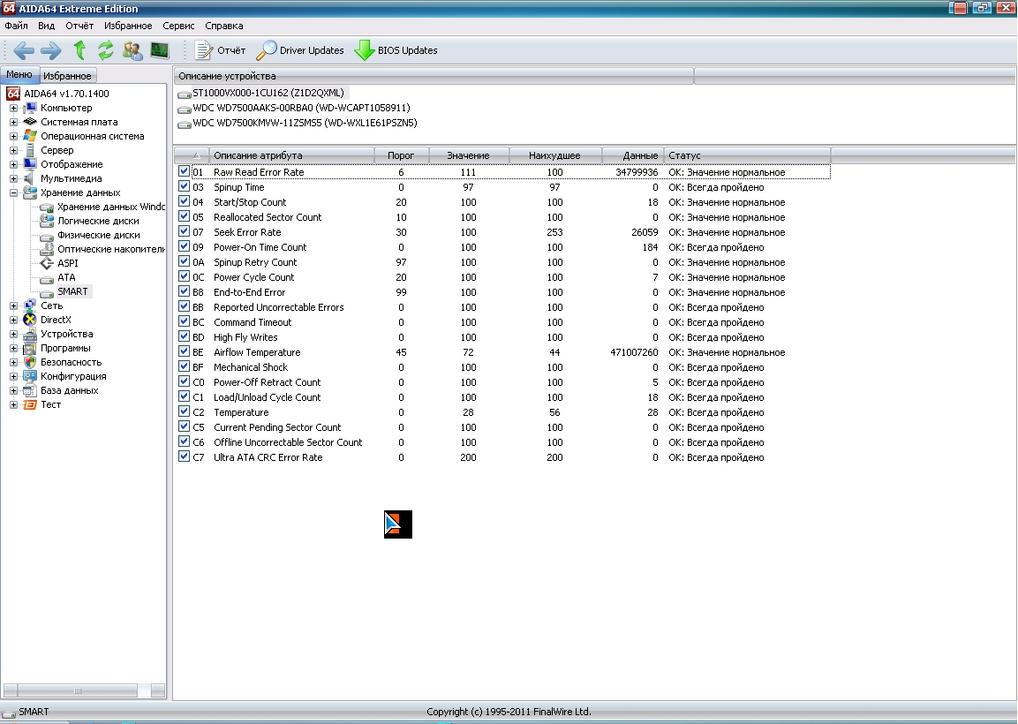Open the Отчёт menu in menu bar

click(79, 26)
